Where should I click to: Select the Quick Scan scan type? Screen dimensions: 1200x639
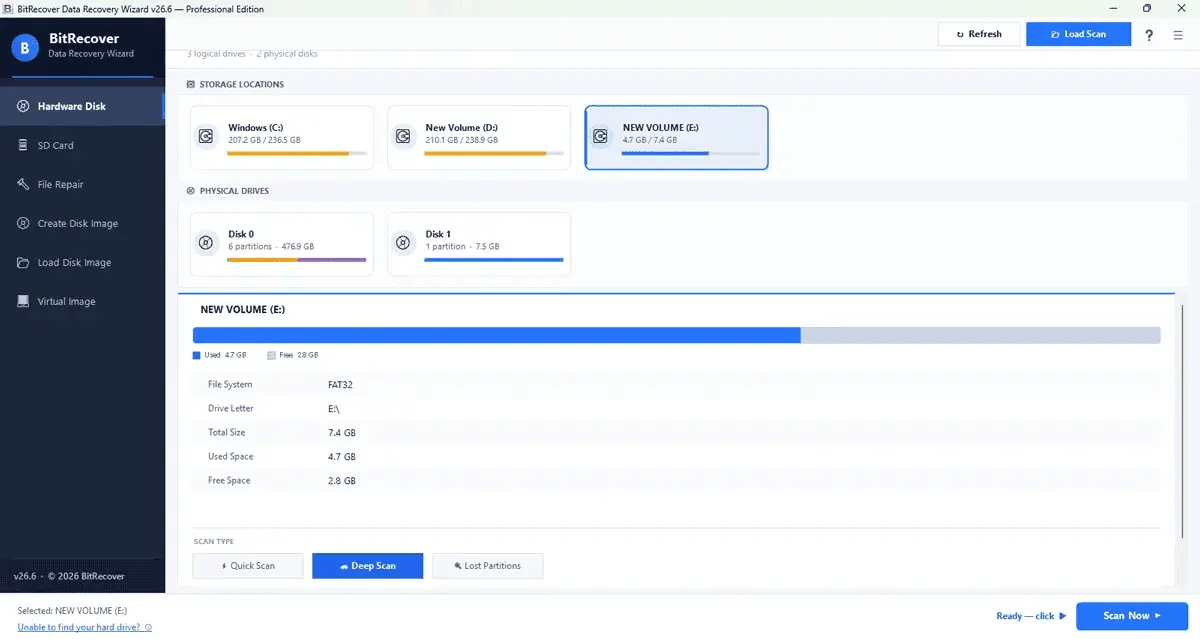coord(248,566)
